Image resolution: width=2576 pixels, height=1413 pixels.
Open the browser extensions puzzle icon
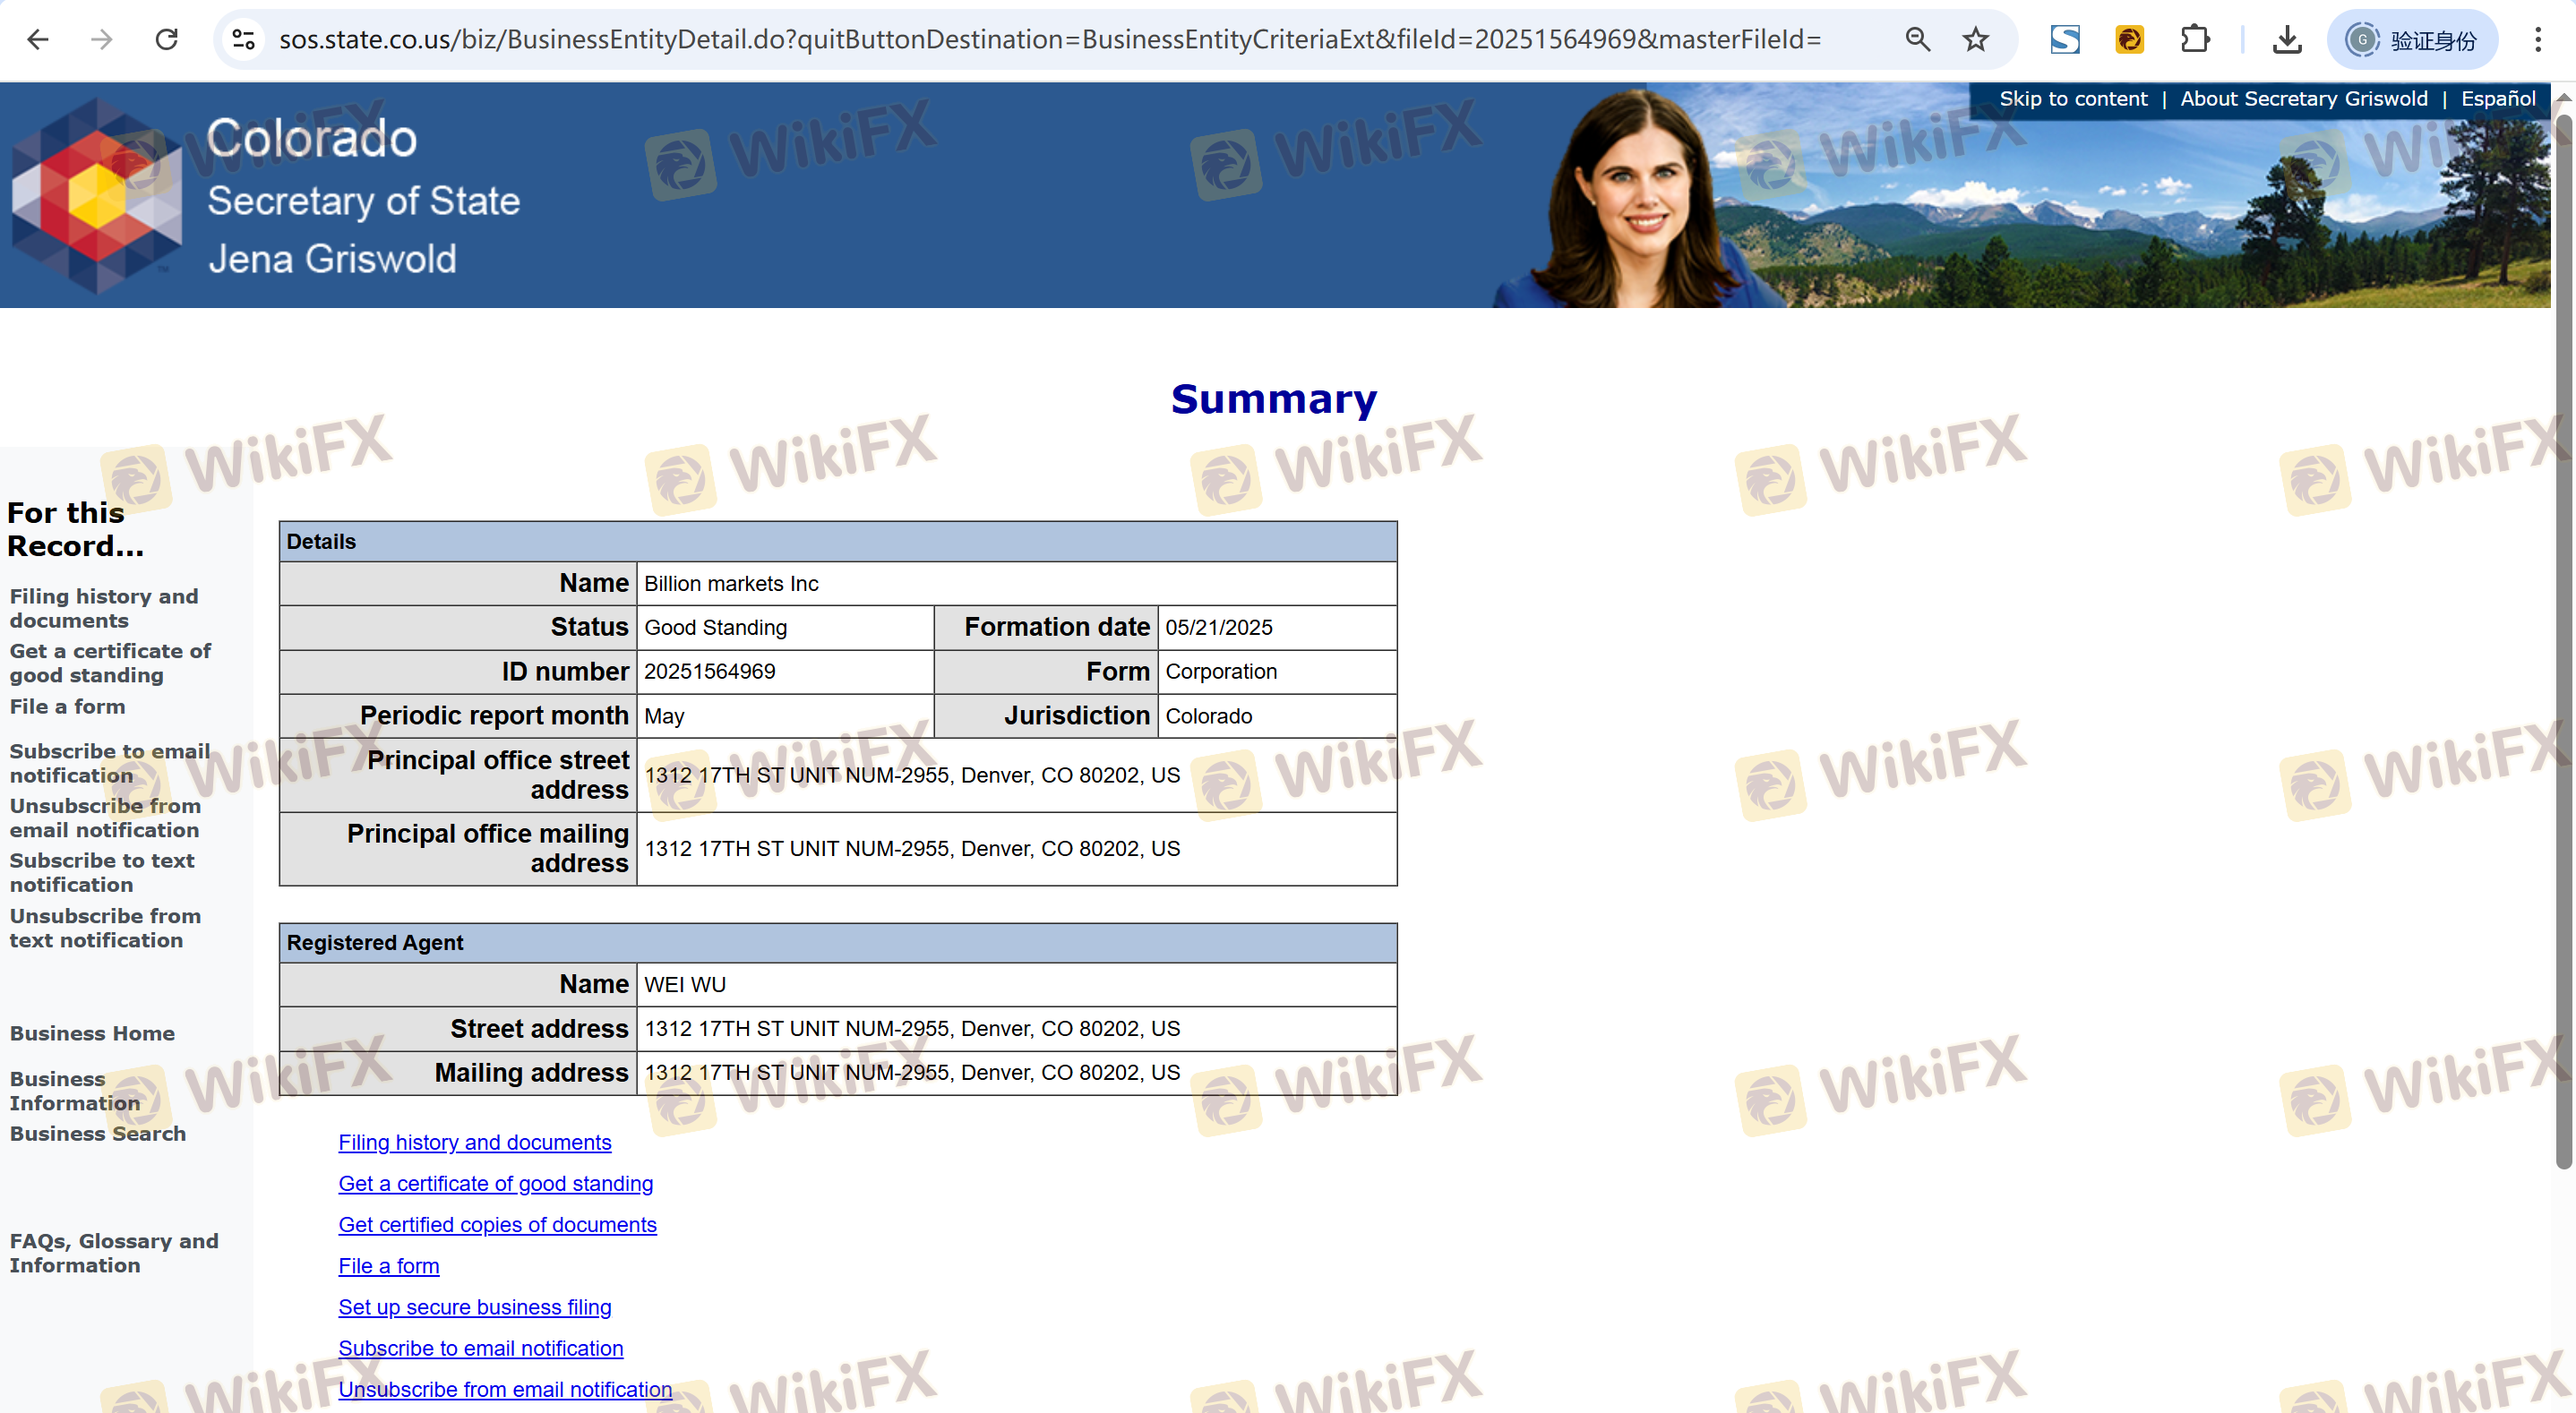tap(2194, 39)
